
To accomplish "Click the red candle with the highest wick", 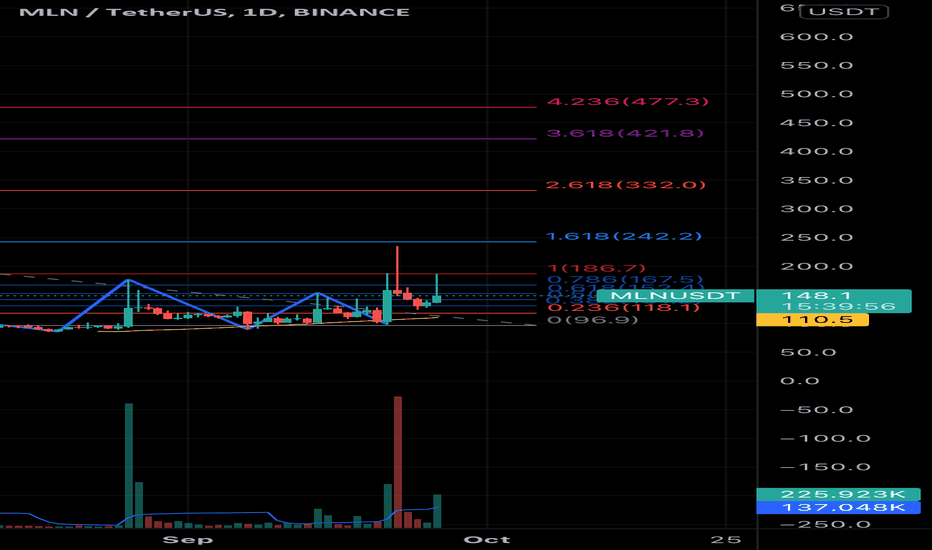I will click(x=397, y=271).
